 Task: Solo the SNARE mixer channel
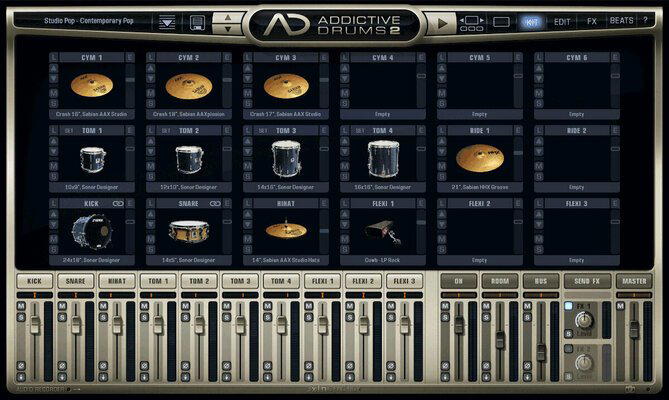(x=62, y=316)
